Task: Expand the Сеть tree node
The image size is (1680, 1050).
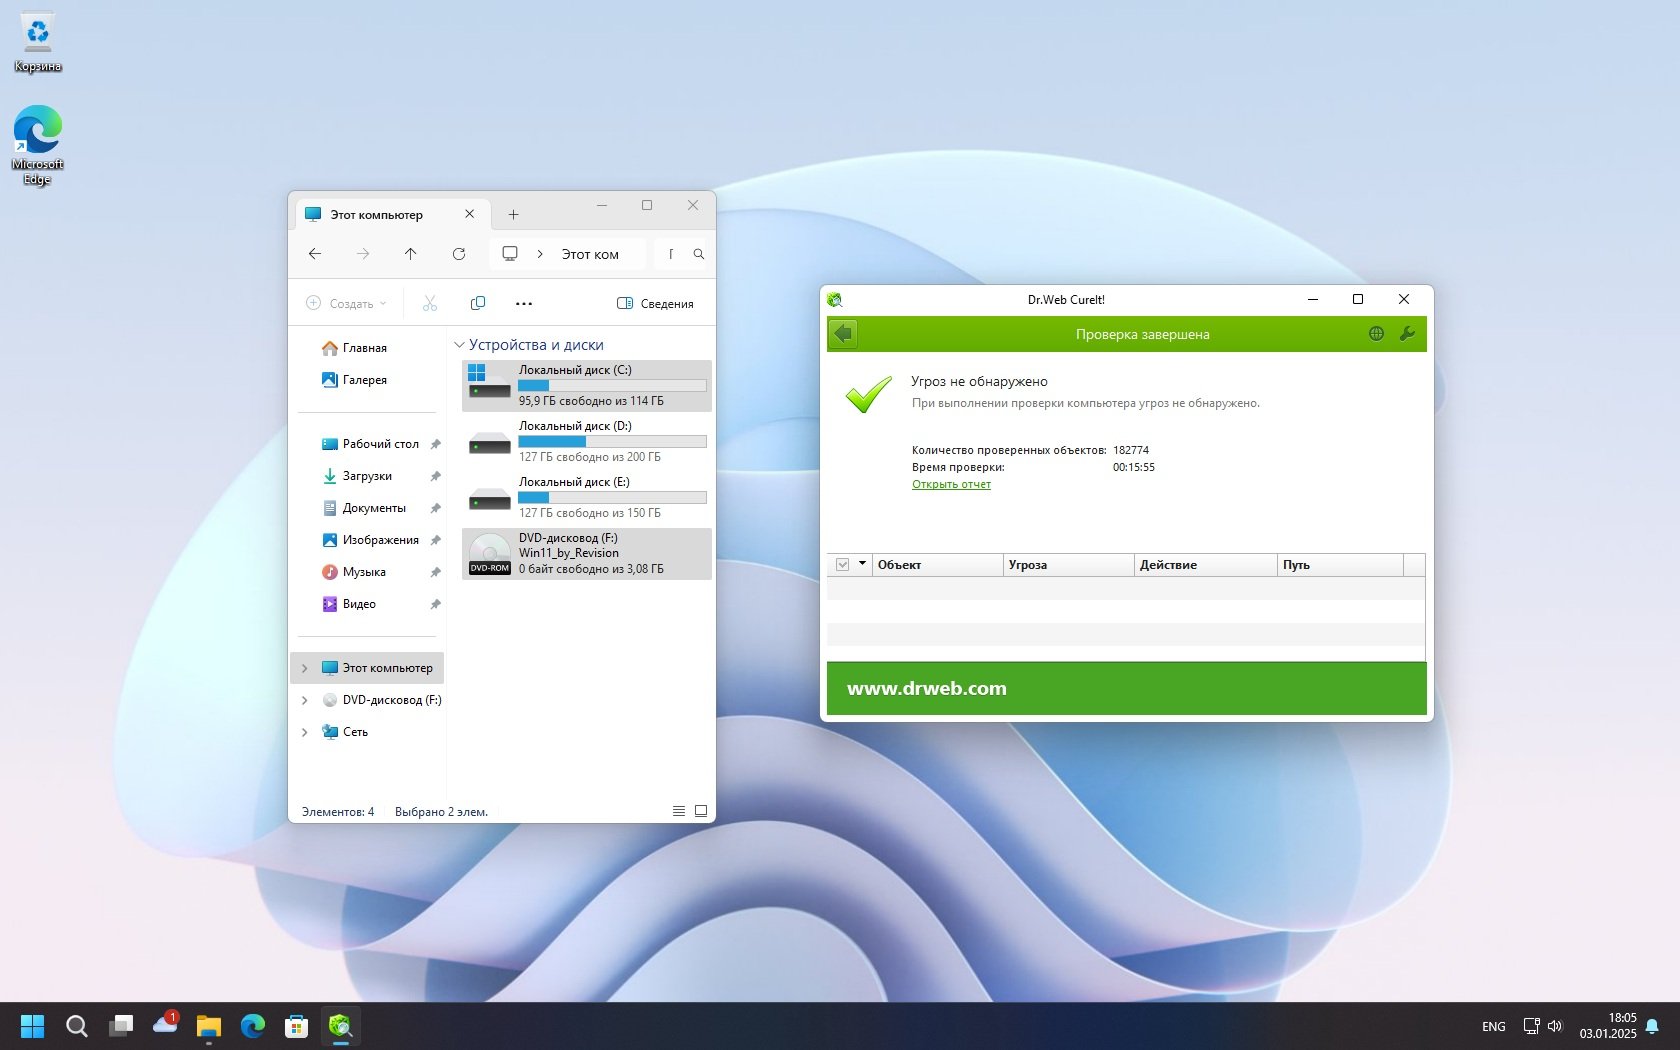Action: click(305, 732)
